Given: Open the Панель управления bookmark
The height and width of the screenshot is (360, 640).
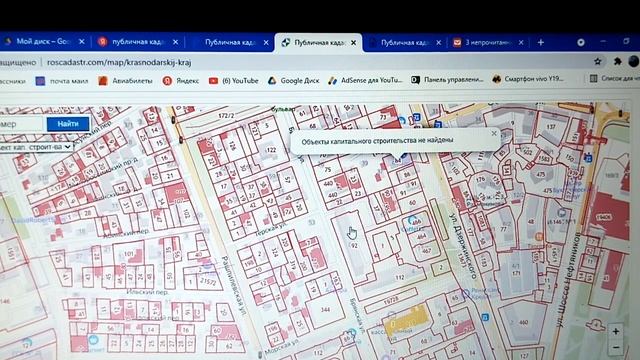Looking at the screenshot, I should (x=447, y=80).
